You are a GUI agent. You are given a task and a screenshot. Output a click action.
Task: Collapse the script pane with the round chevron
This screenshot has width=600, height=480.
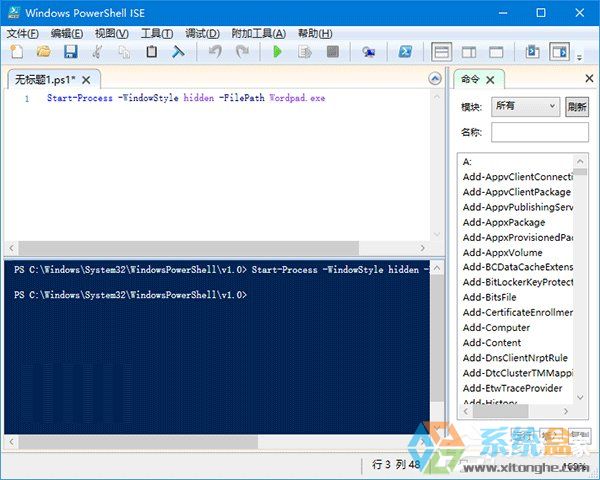click(435, 79)
